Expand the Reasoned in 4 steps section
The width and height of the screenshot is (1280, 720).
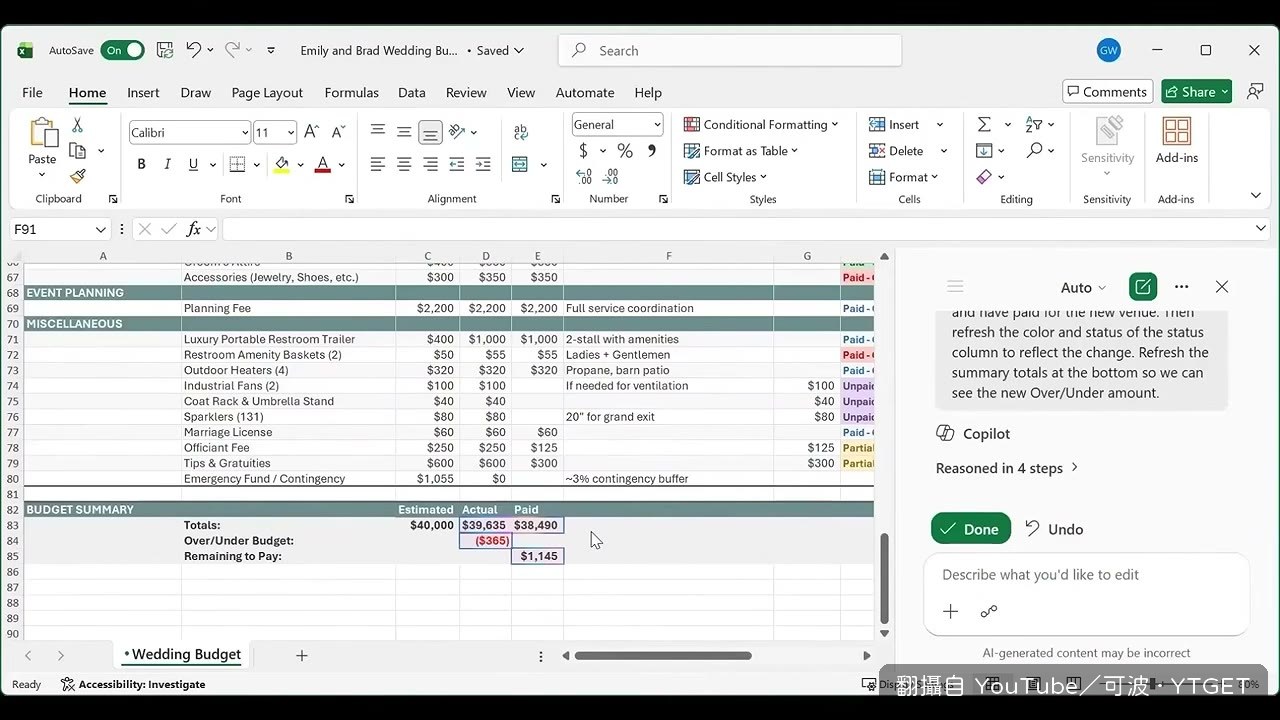point(1007,468)
